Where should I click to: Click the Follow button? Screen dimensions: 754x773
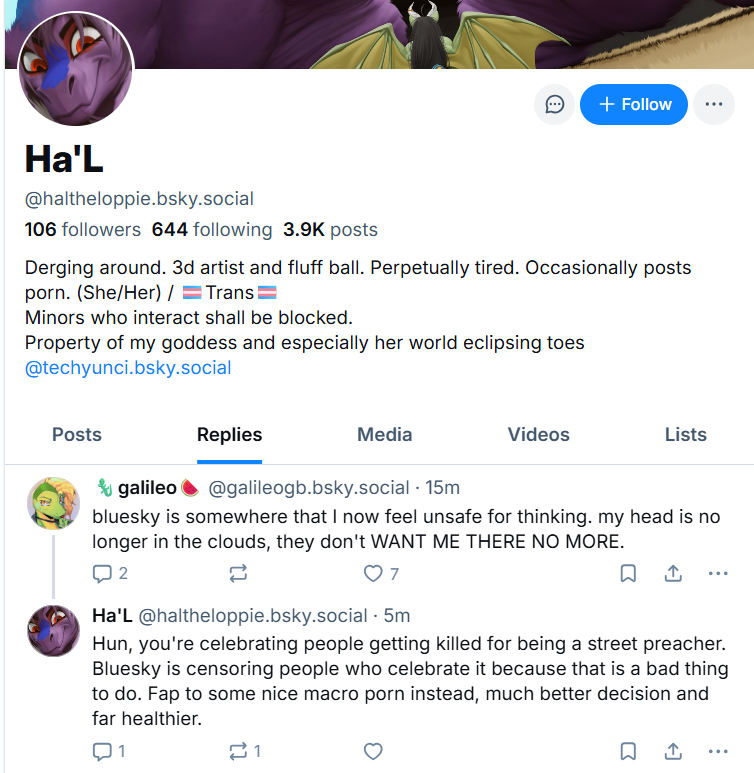634,104
